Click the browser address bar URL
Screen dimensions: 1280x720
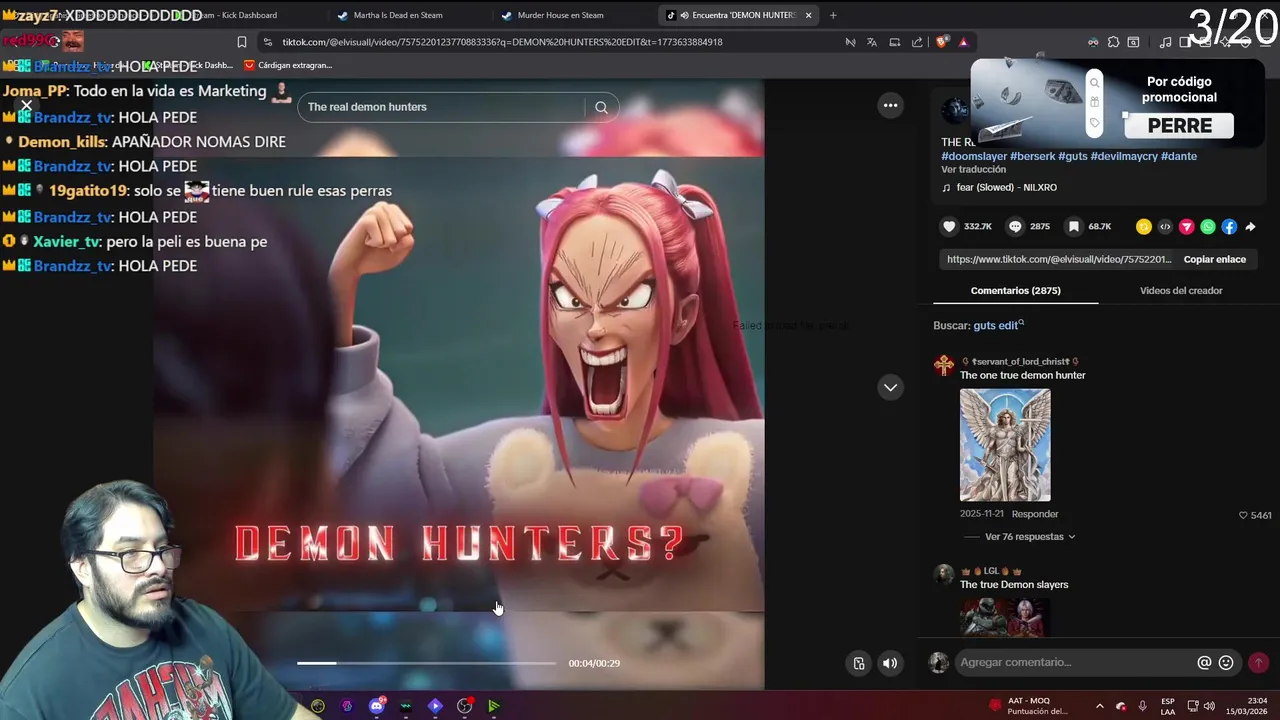tap(502, 42)
